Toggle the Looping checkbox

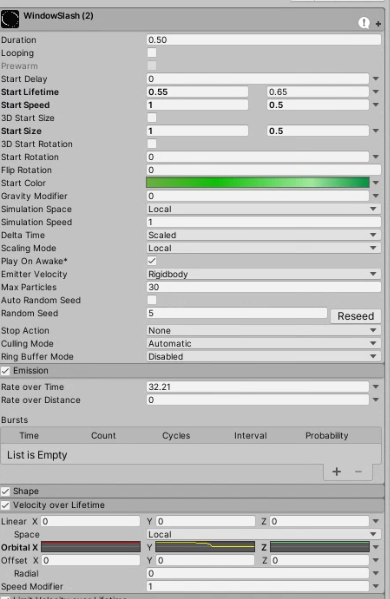point(152,53)
